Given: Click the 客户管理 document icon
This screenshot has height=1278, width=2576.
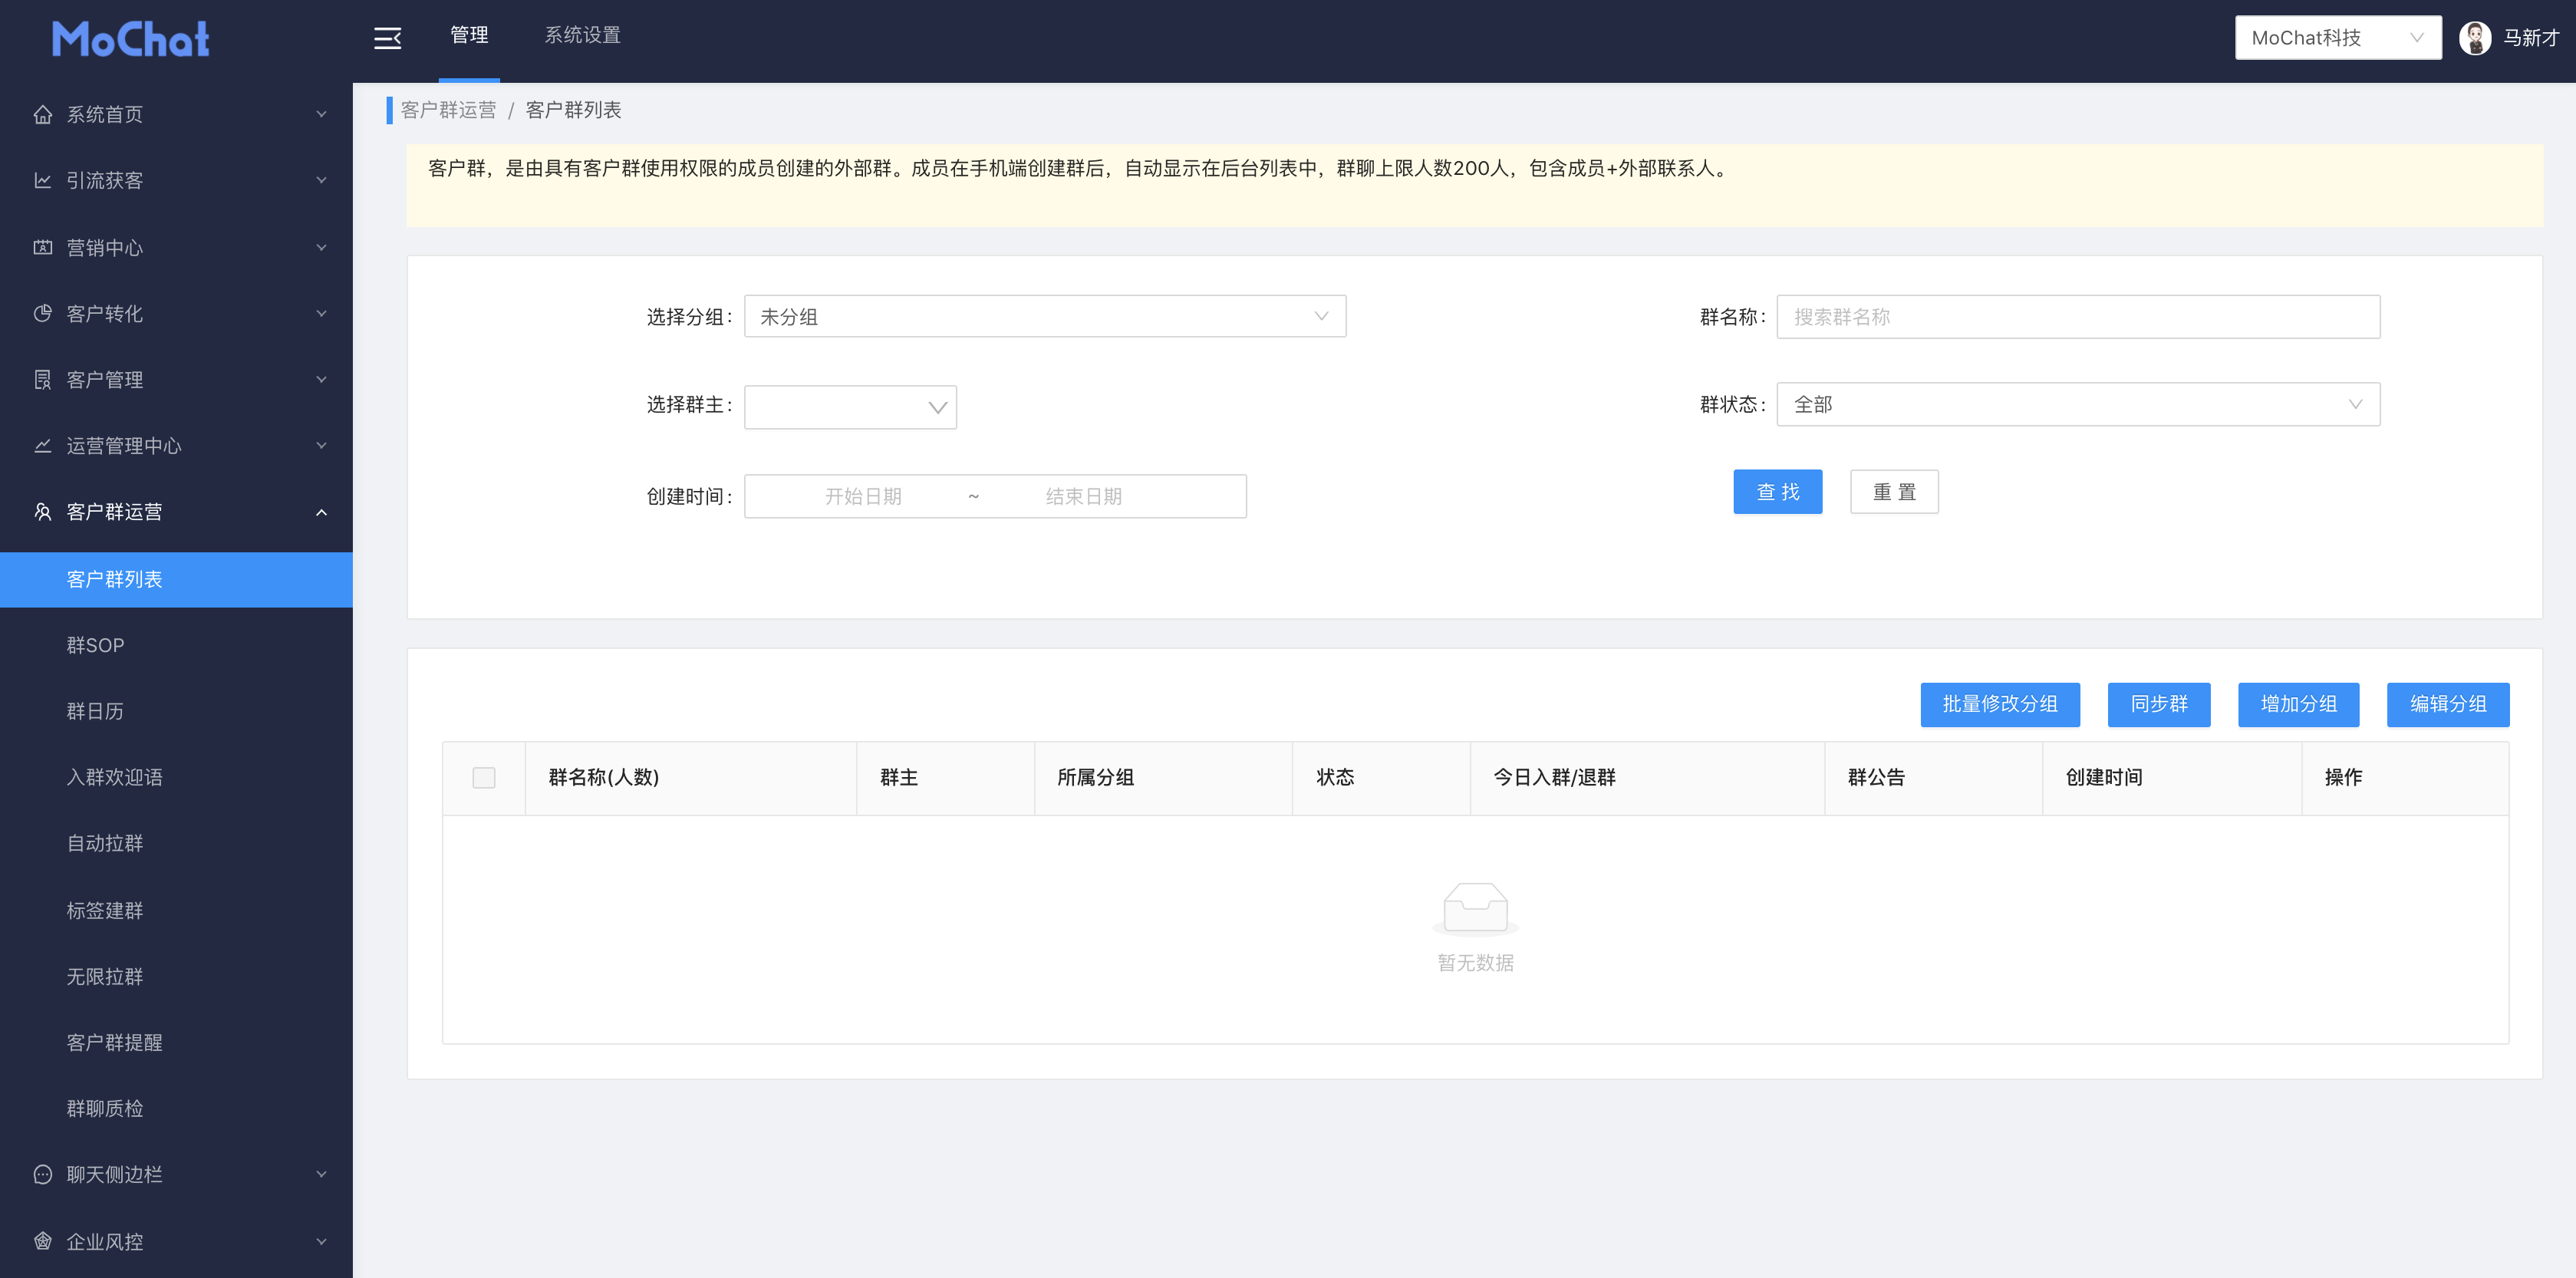Looking at the screenshot, I should click(x=42, y=380).
